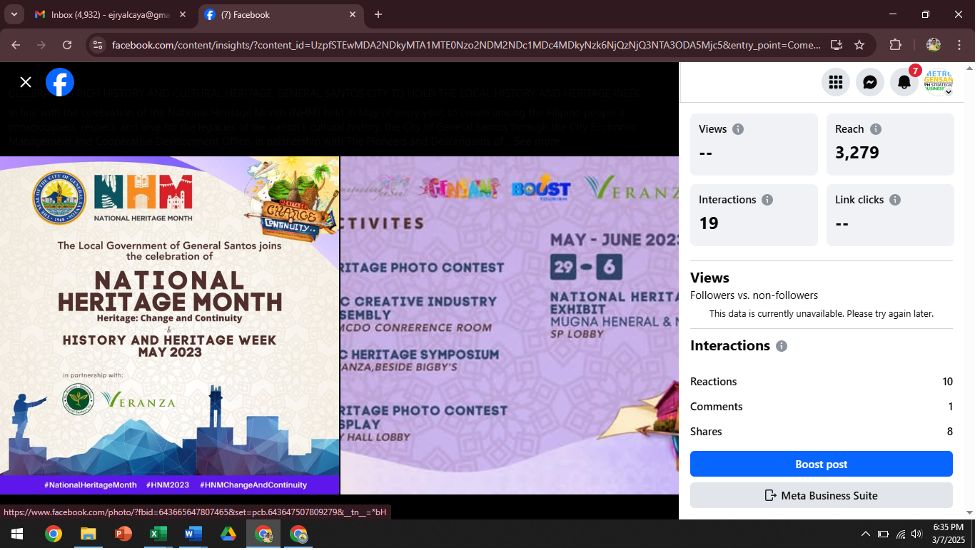This screenshot has height=550, width=977.
Task: Open the clock and date flyout
Action: (x=948, y=534)
